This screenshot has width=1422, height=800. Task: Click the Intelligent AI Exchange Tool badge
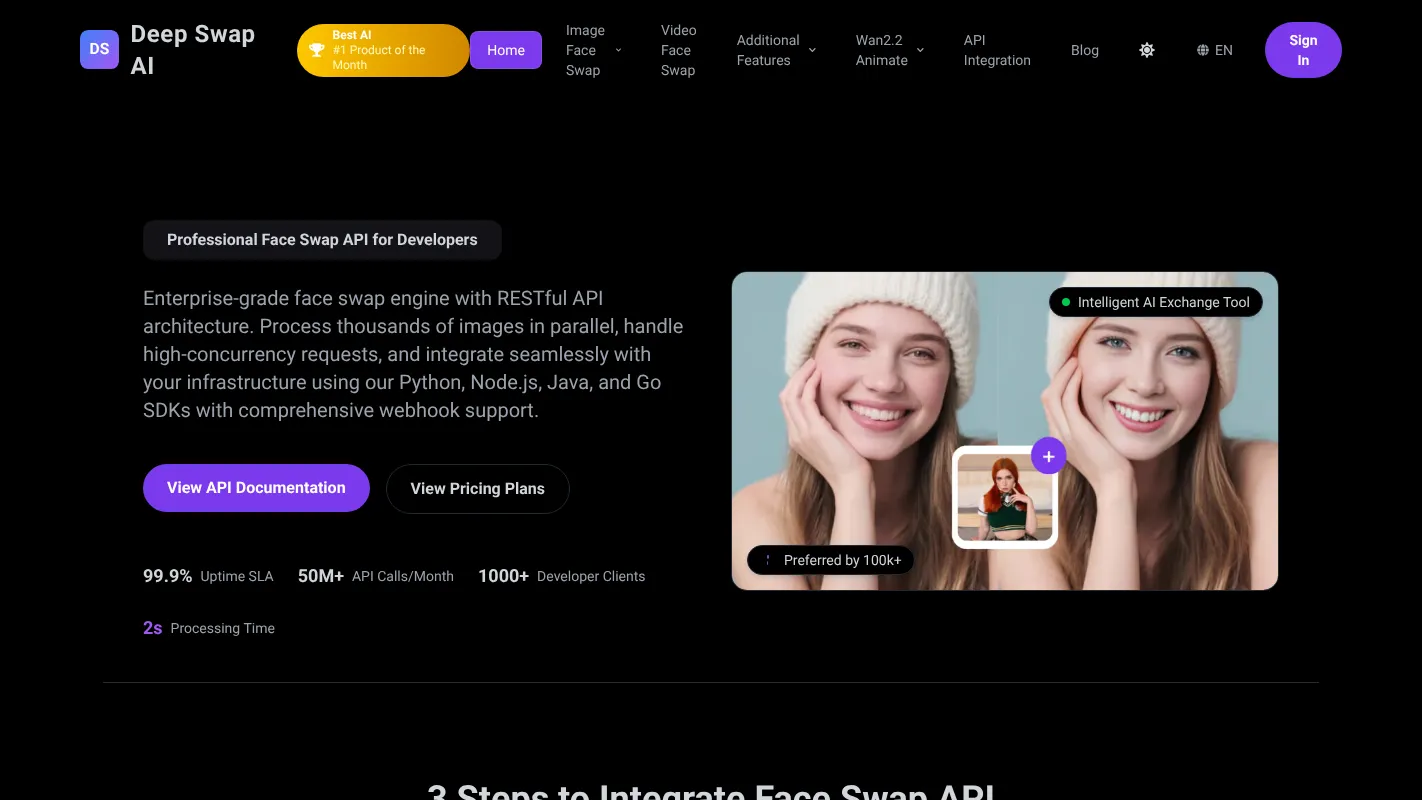click(x=1156, y=301)
